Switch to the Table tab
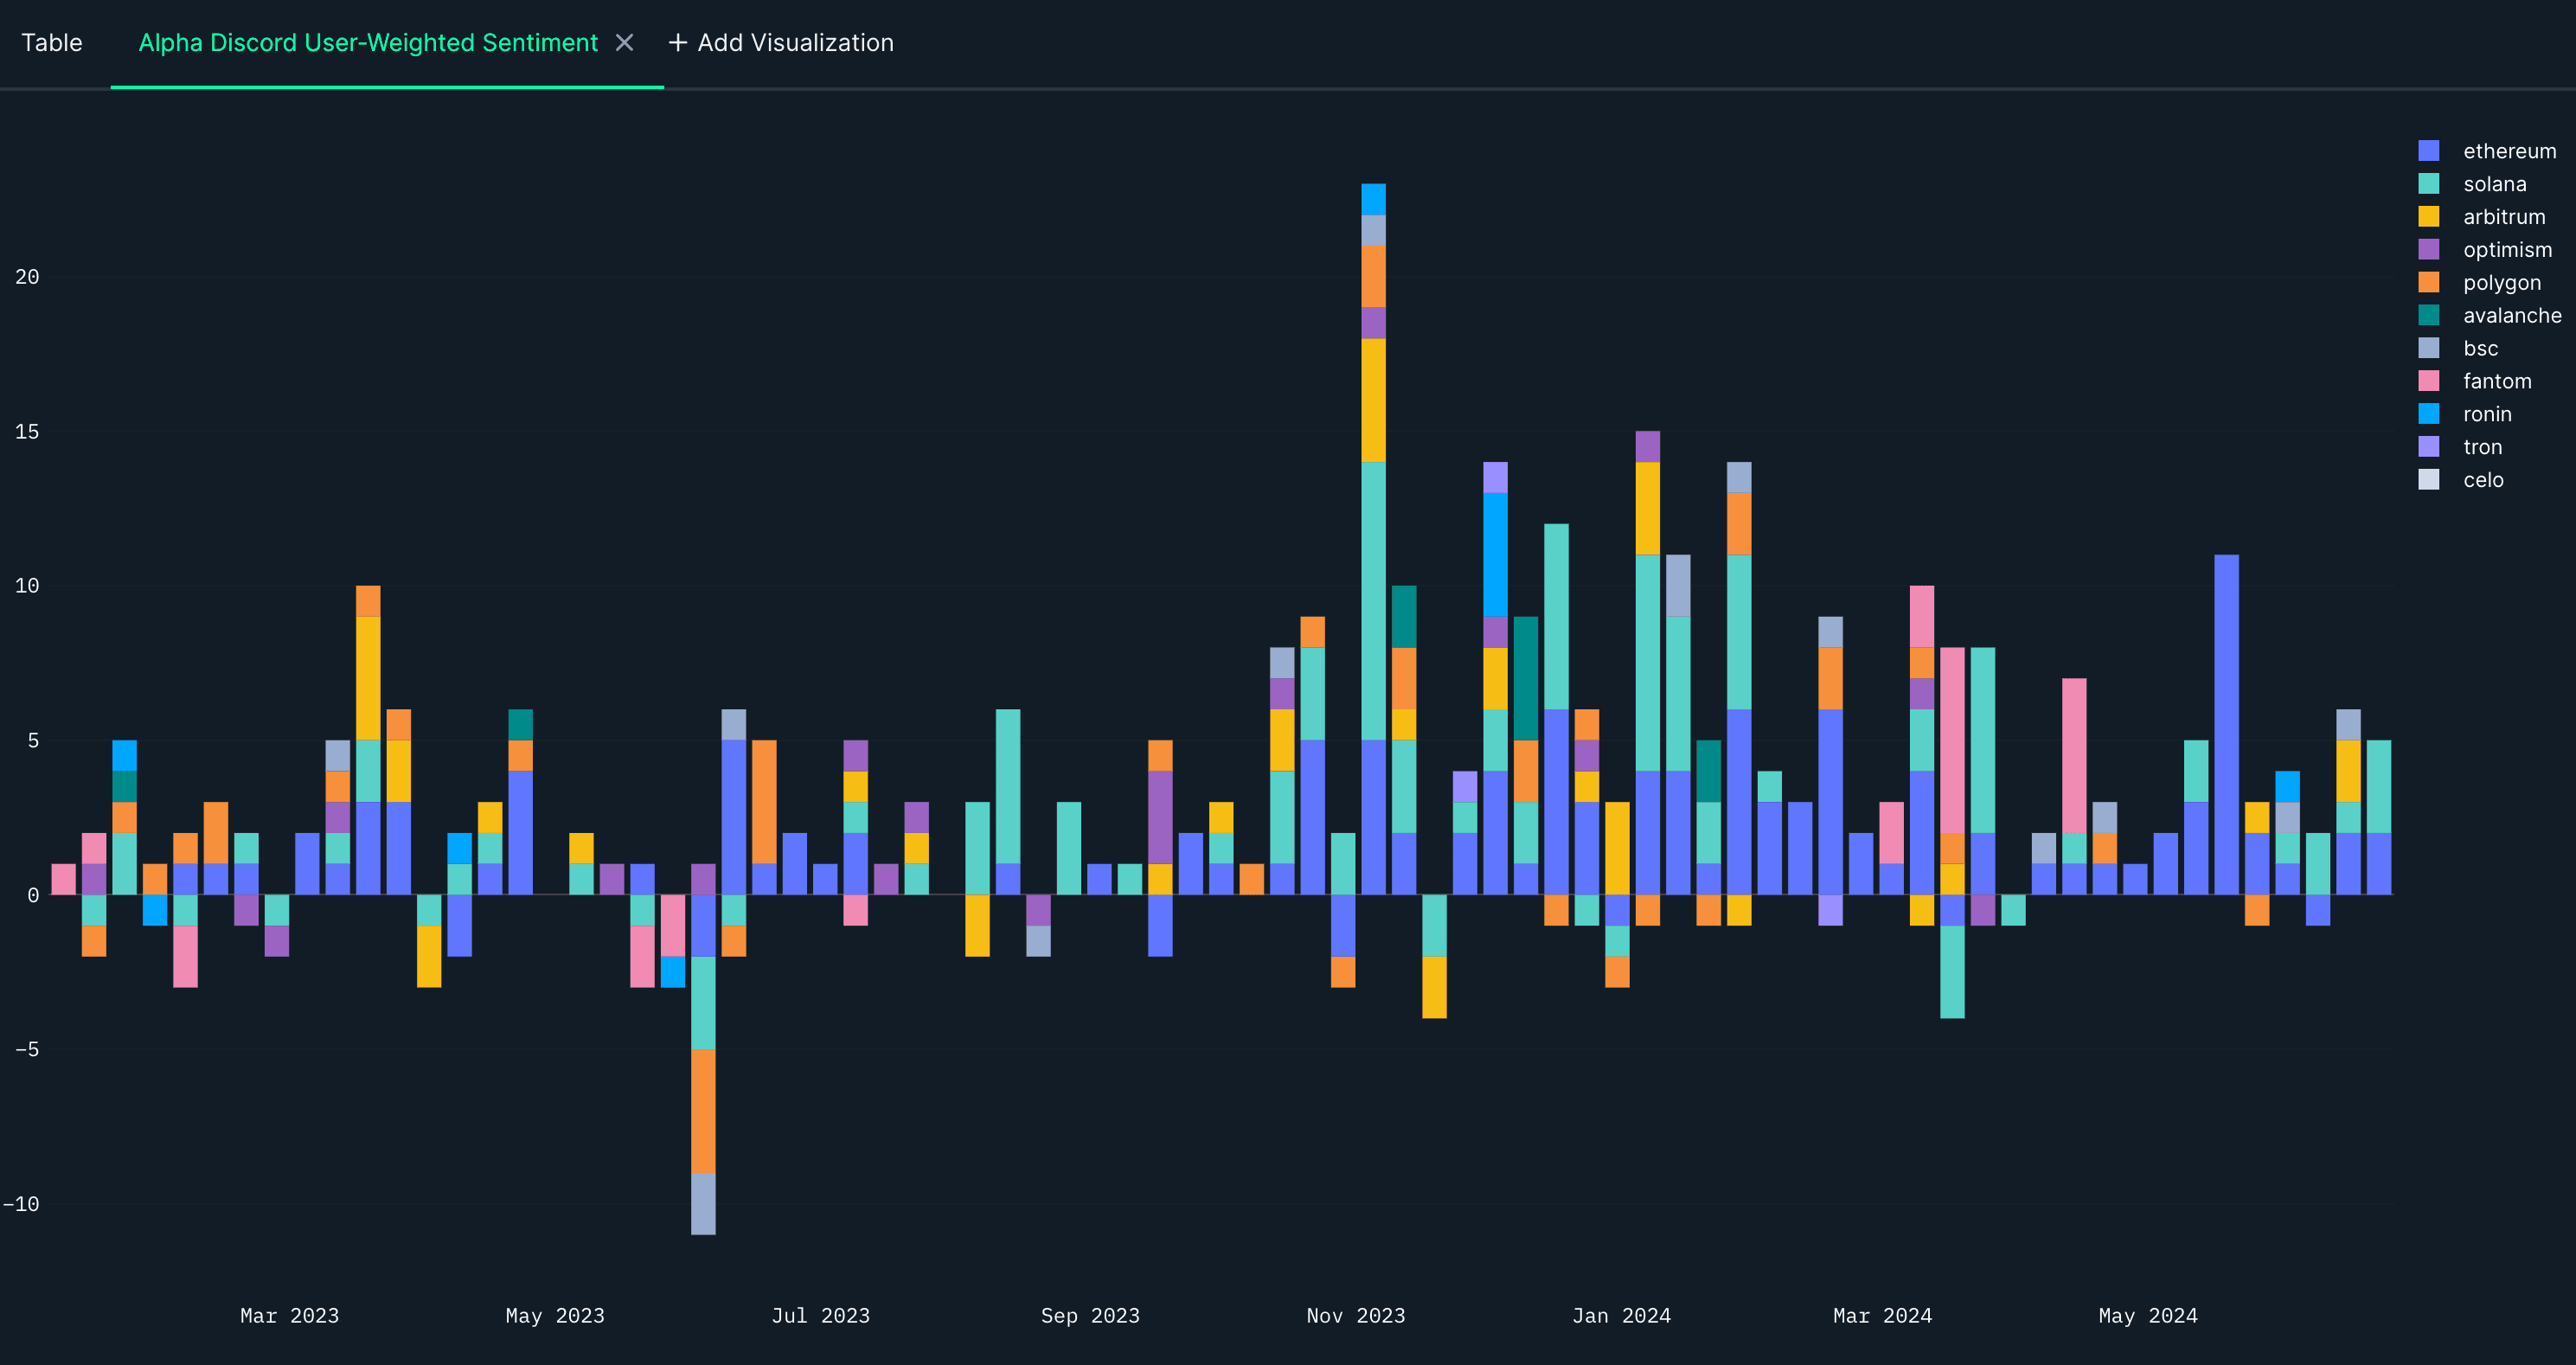The height and width of the screenshot is (1365, 2576). (52, 43)
